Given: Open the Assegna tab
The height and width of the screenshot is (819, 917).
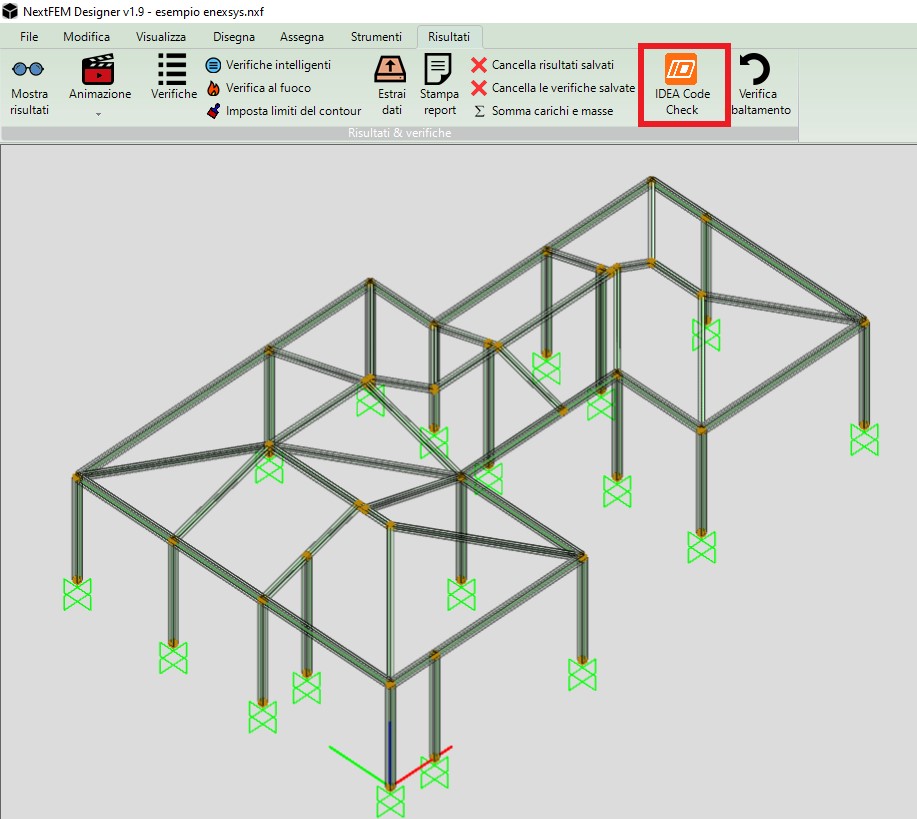Looking at the screenshot, I should [302, 37].
